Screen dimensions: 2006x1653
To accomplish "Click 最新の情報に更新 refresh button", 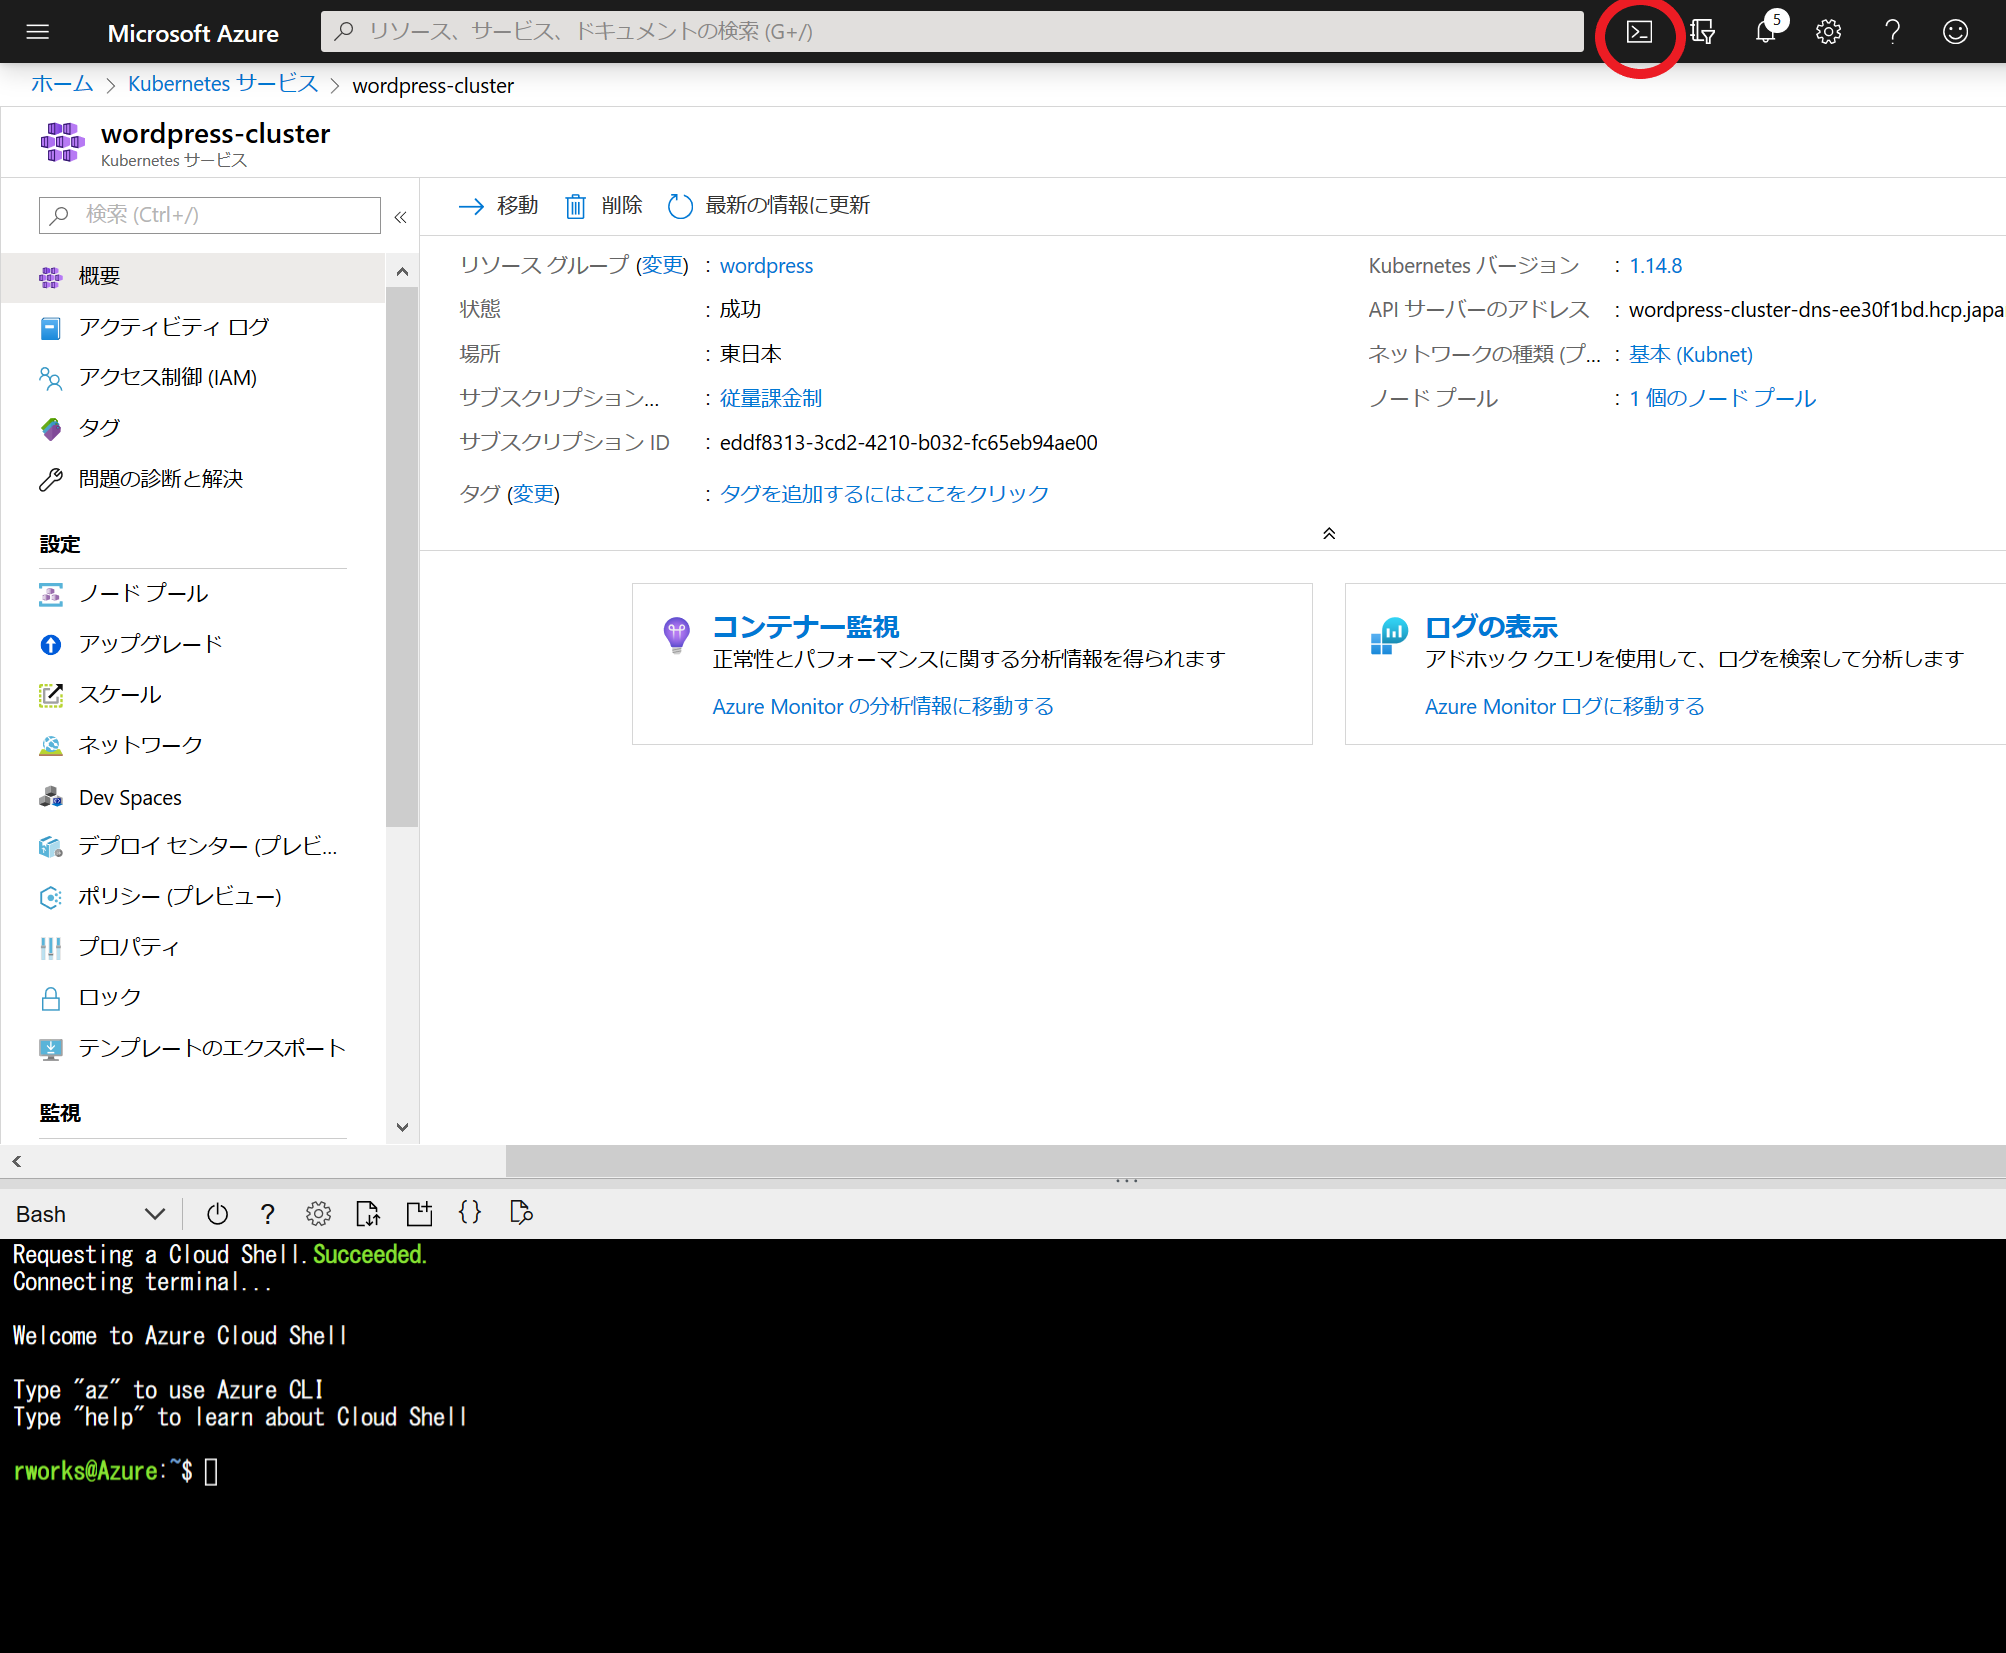I will click(x=768, y=206).
